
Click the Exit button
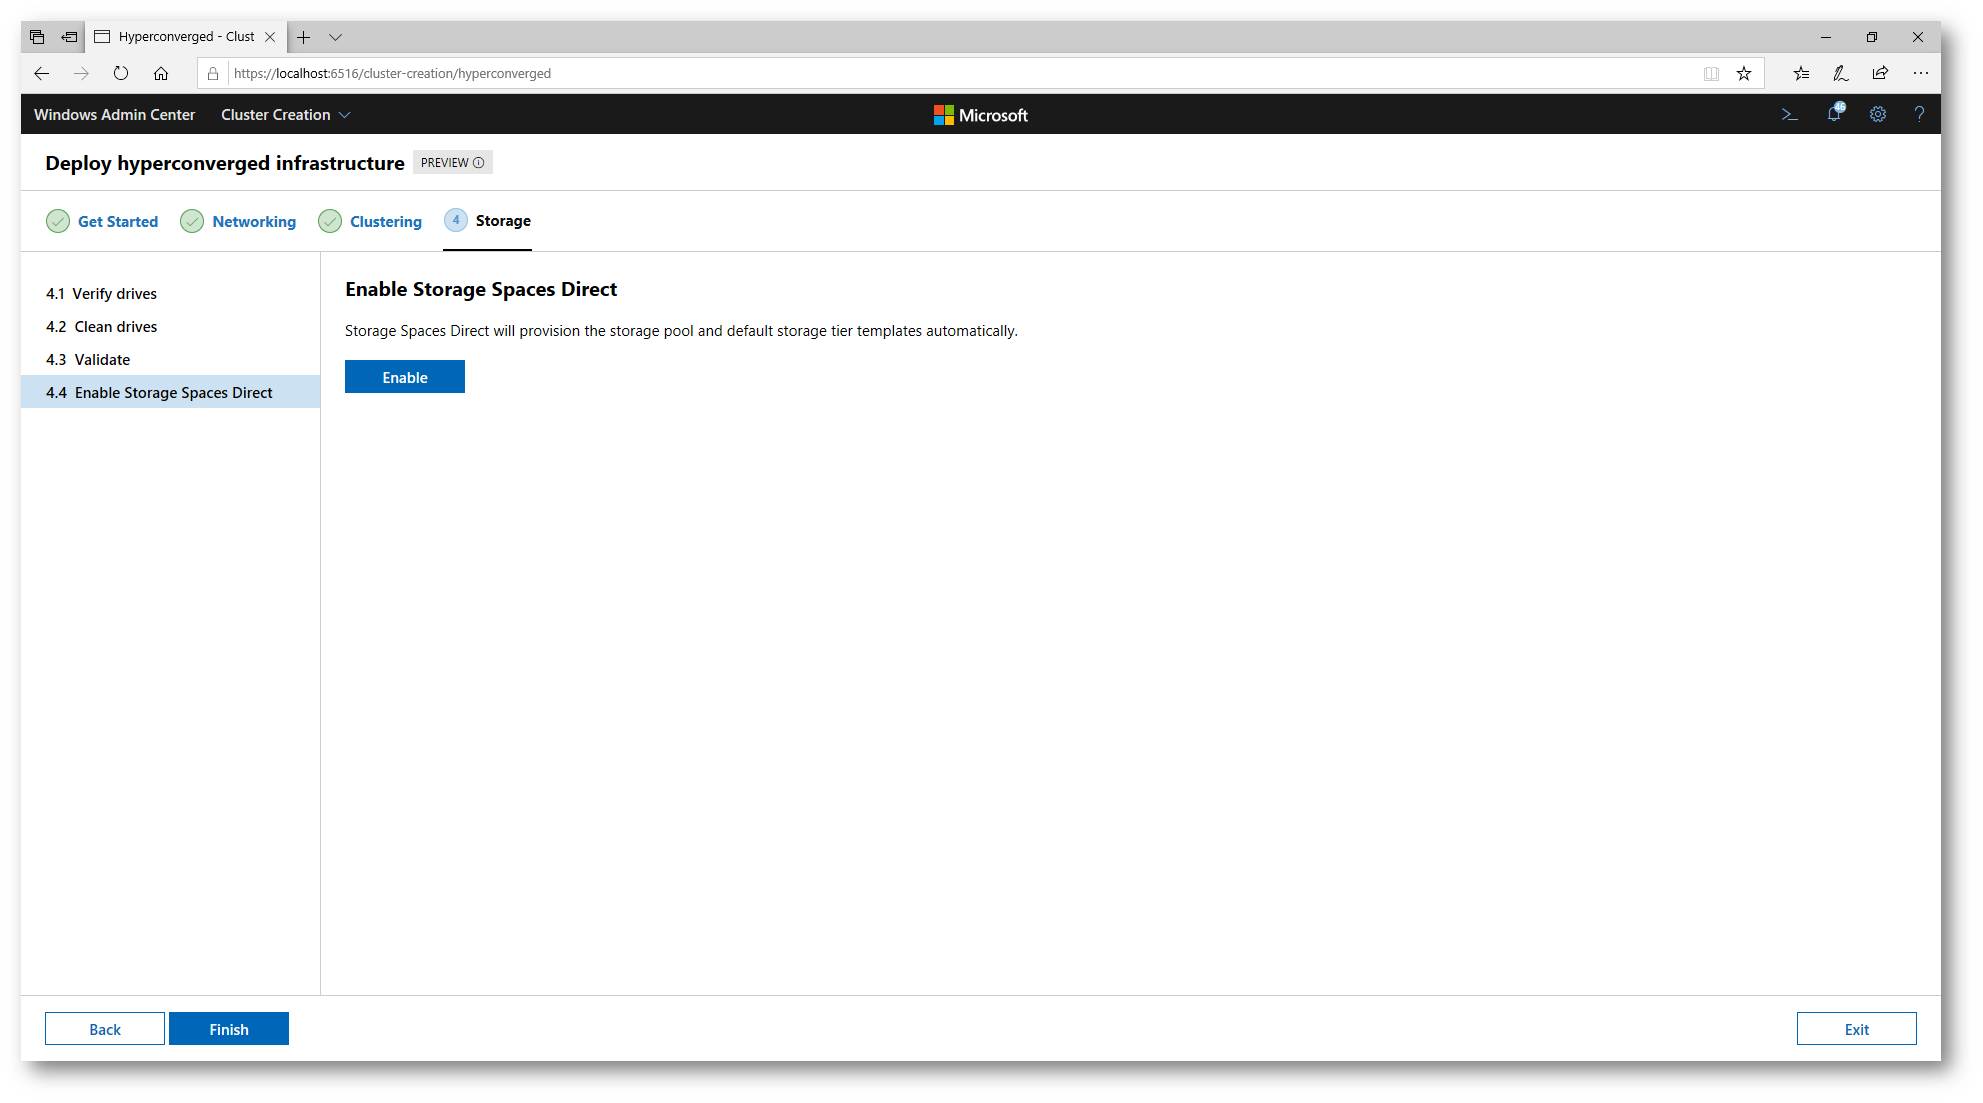point(1857,1029)
